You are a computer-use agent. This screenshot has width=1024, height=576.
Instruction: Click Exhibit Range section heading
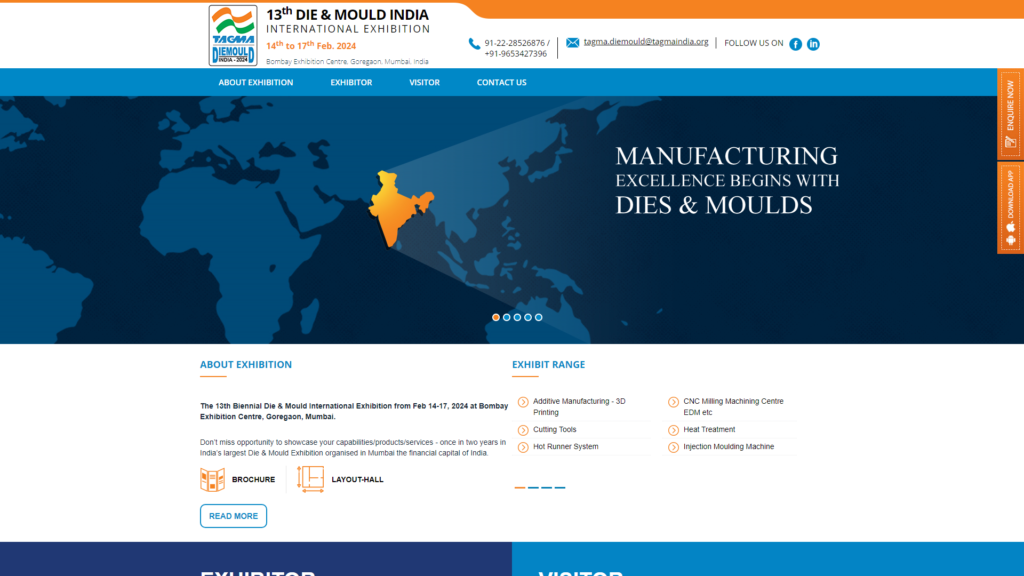(x=549, y=364)
